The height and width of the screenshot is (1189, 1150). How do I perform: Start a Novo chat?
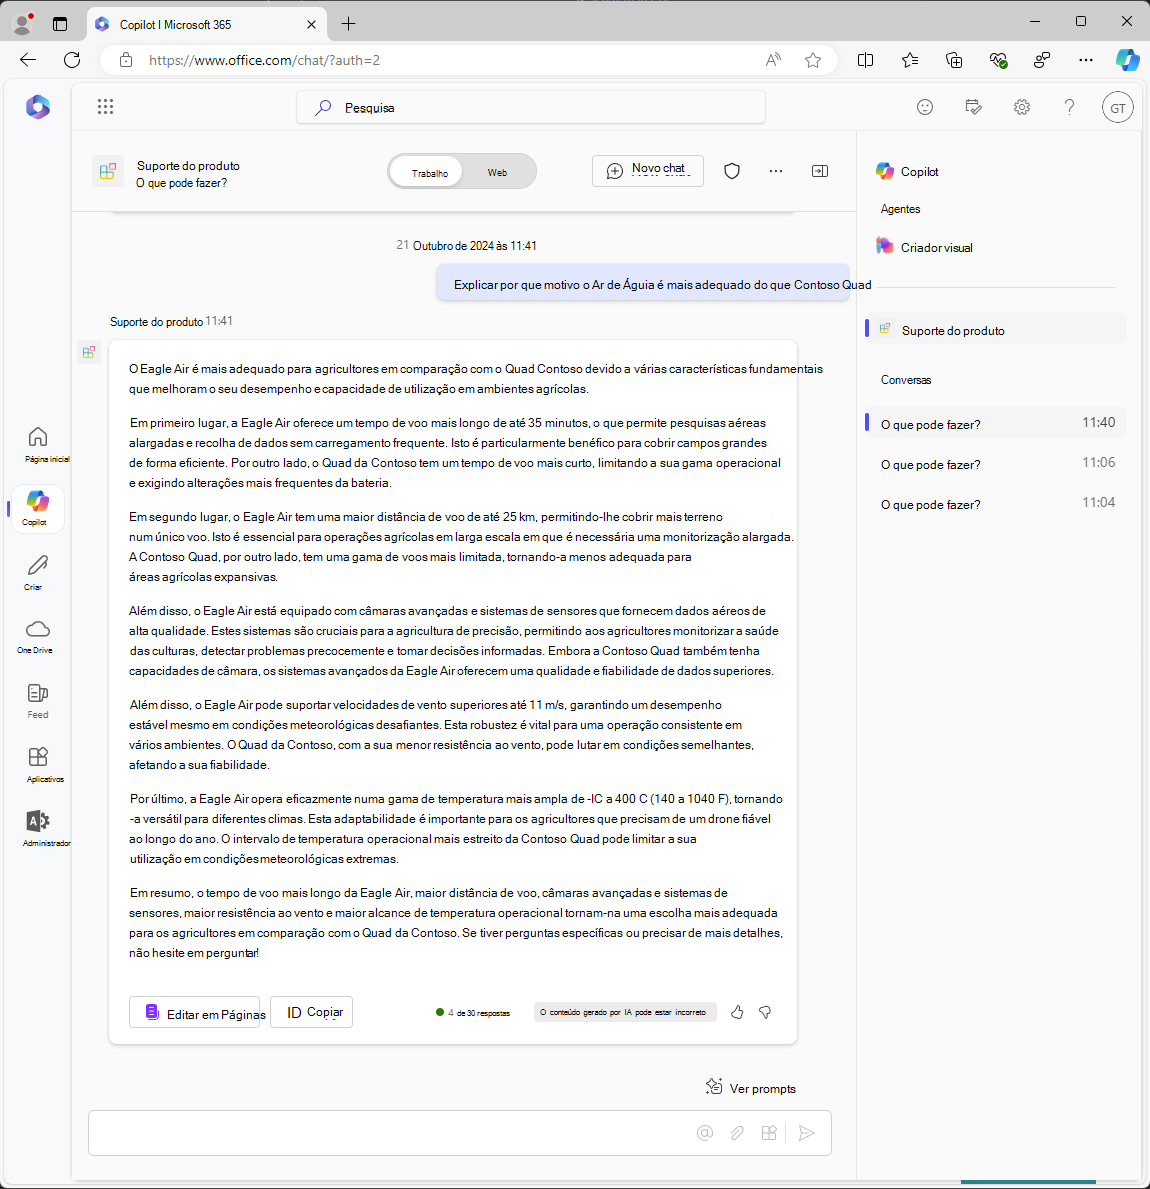pyautogui.click(x=647, y=170)
